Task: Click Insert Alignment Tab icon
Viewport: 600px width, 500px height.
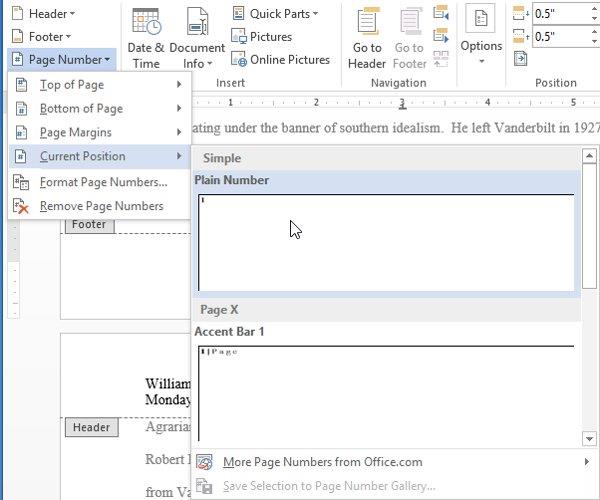Action: click(520, 59)
